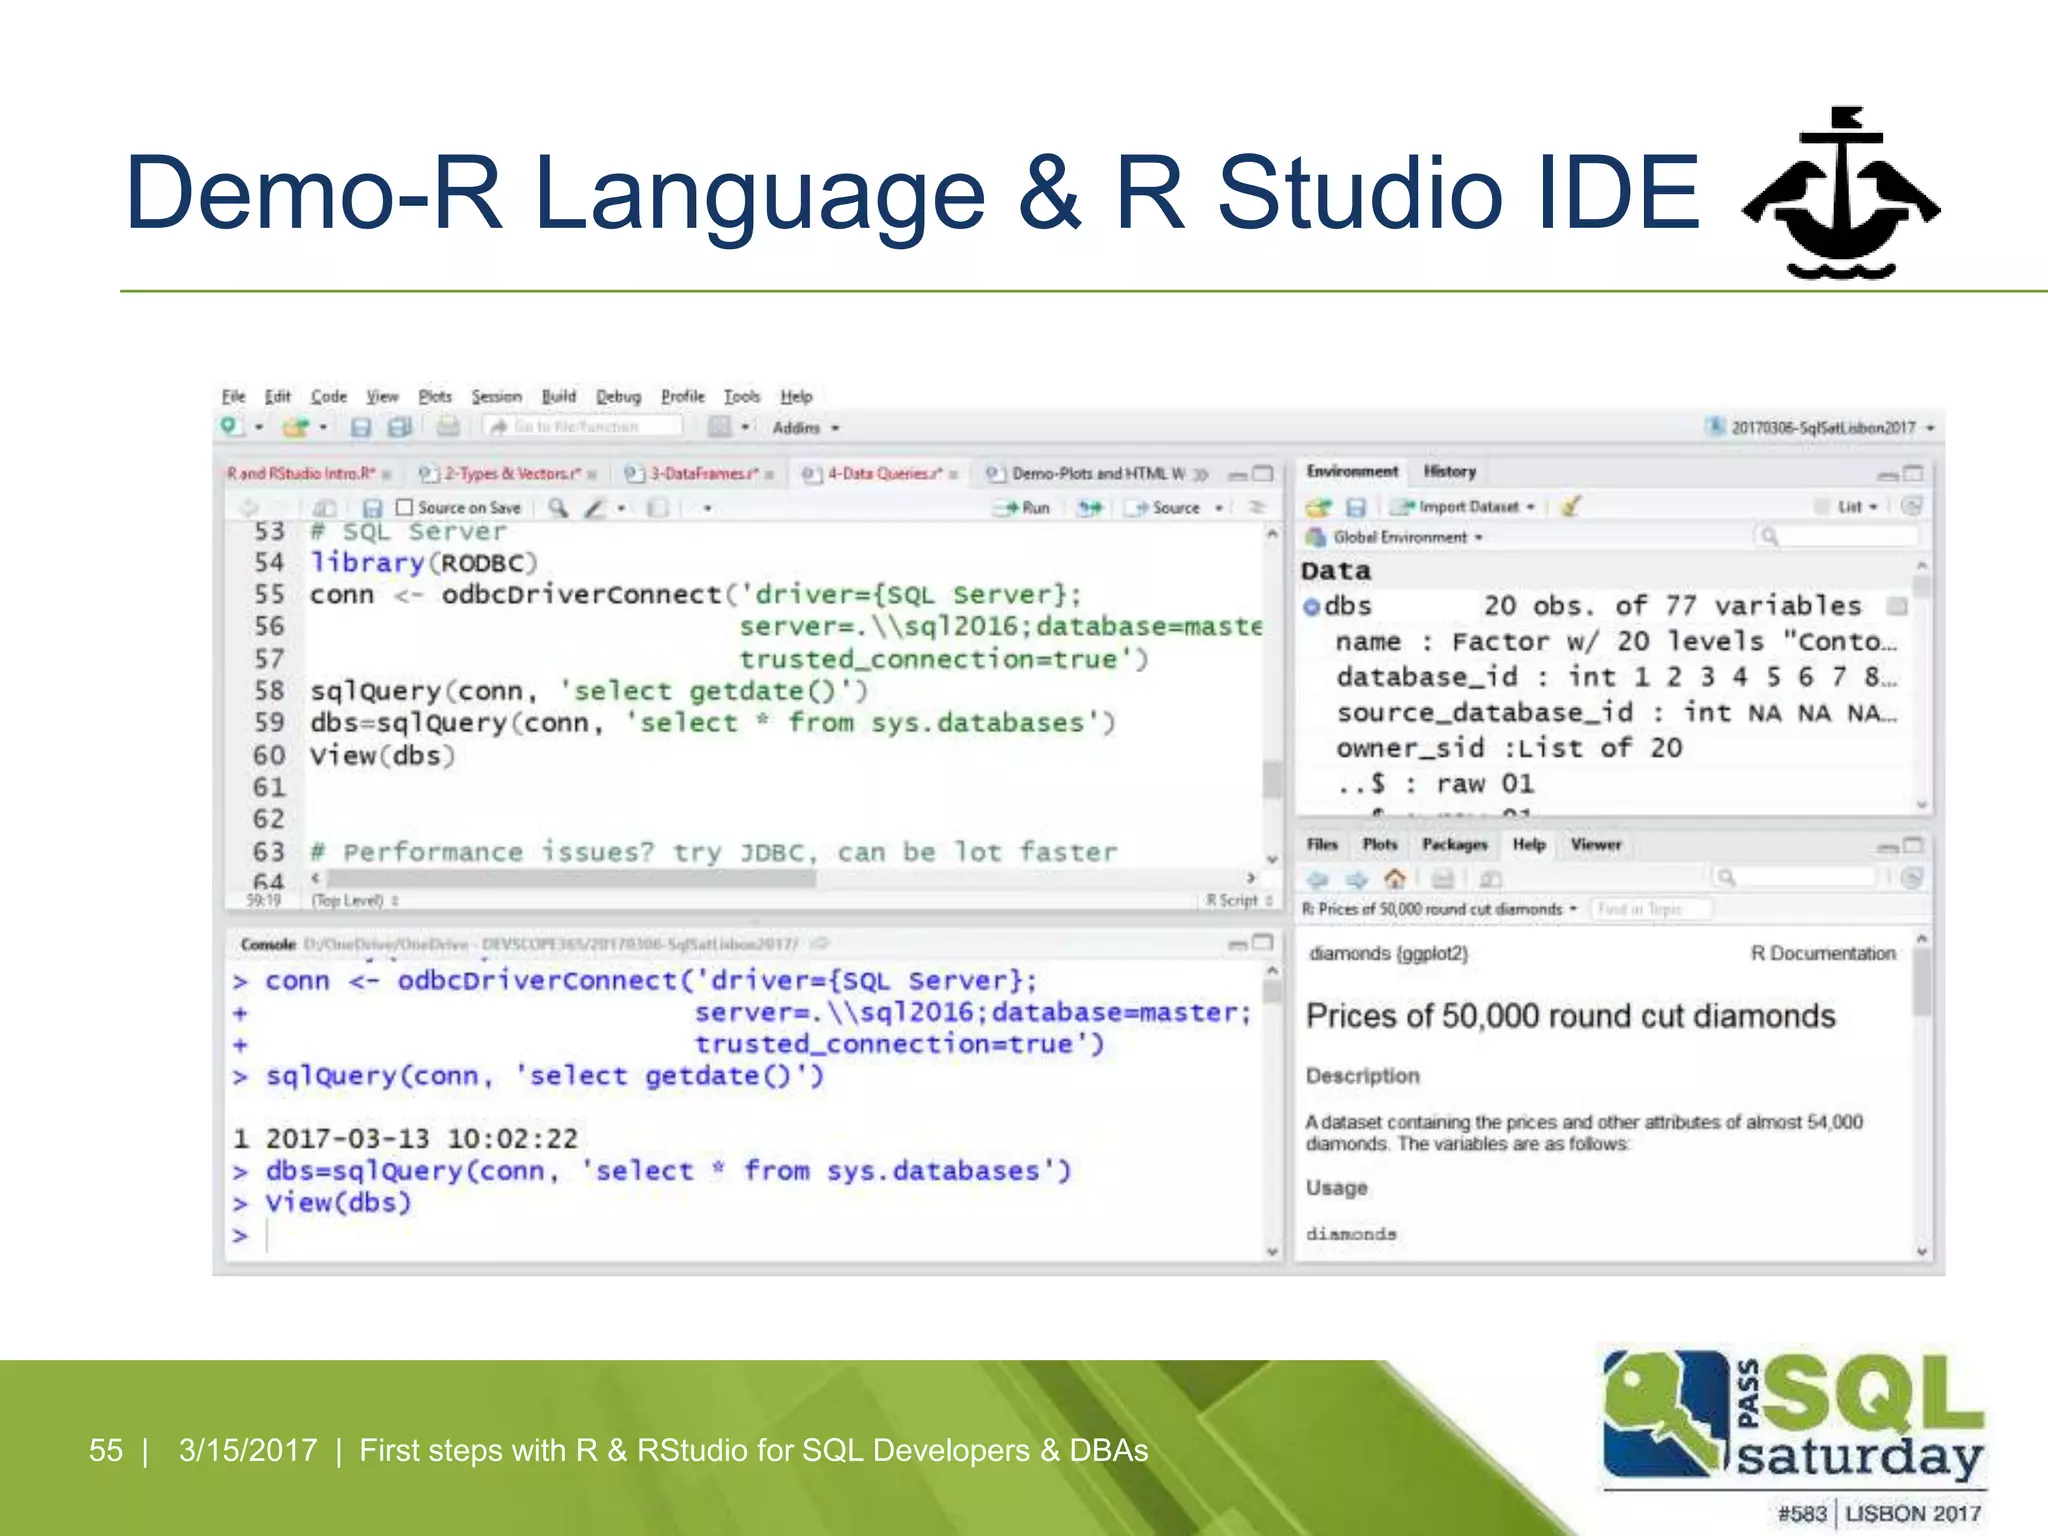Viewport: 2048px width, 1536px height.
Task: Click the Find in Topic field
Action: pos(1650,909)
